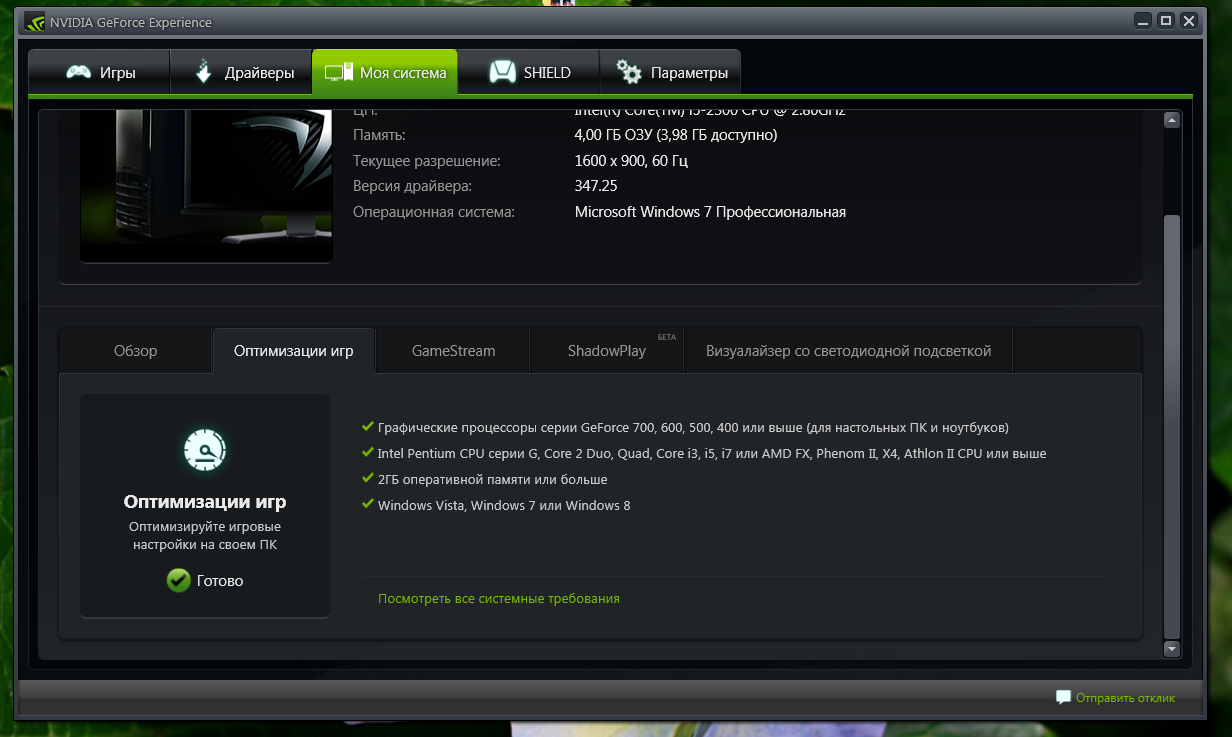1232x737 pixels.
Task: Click the vertical scrollbar thumb
Action: [1172, 425]
